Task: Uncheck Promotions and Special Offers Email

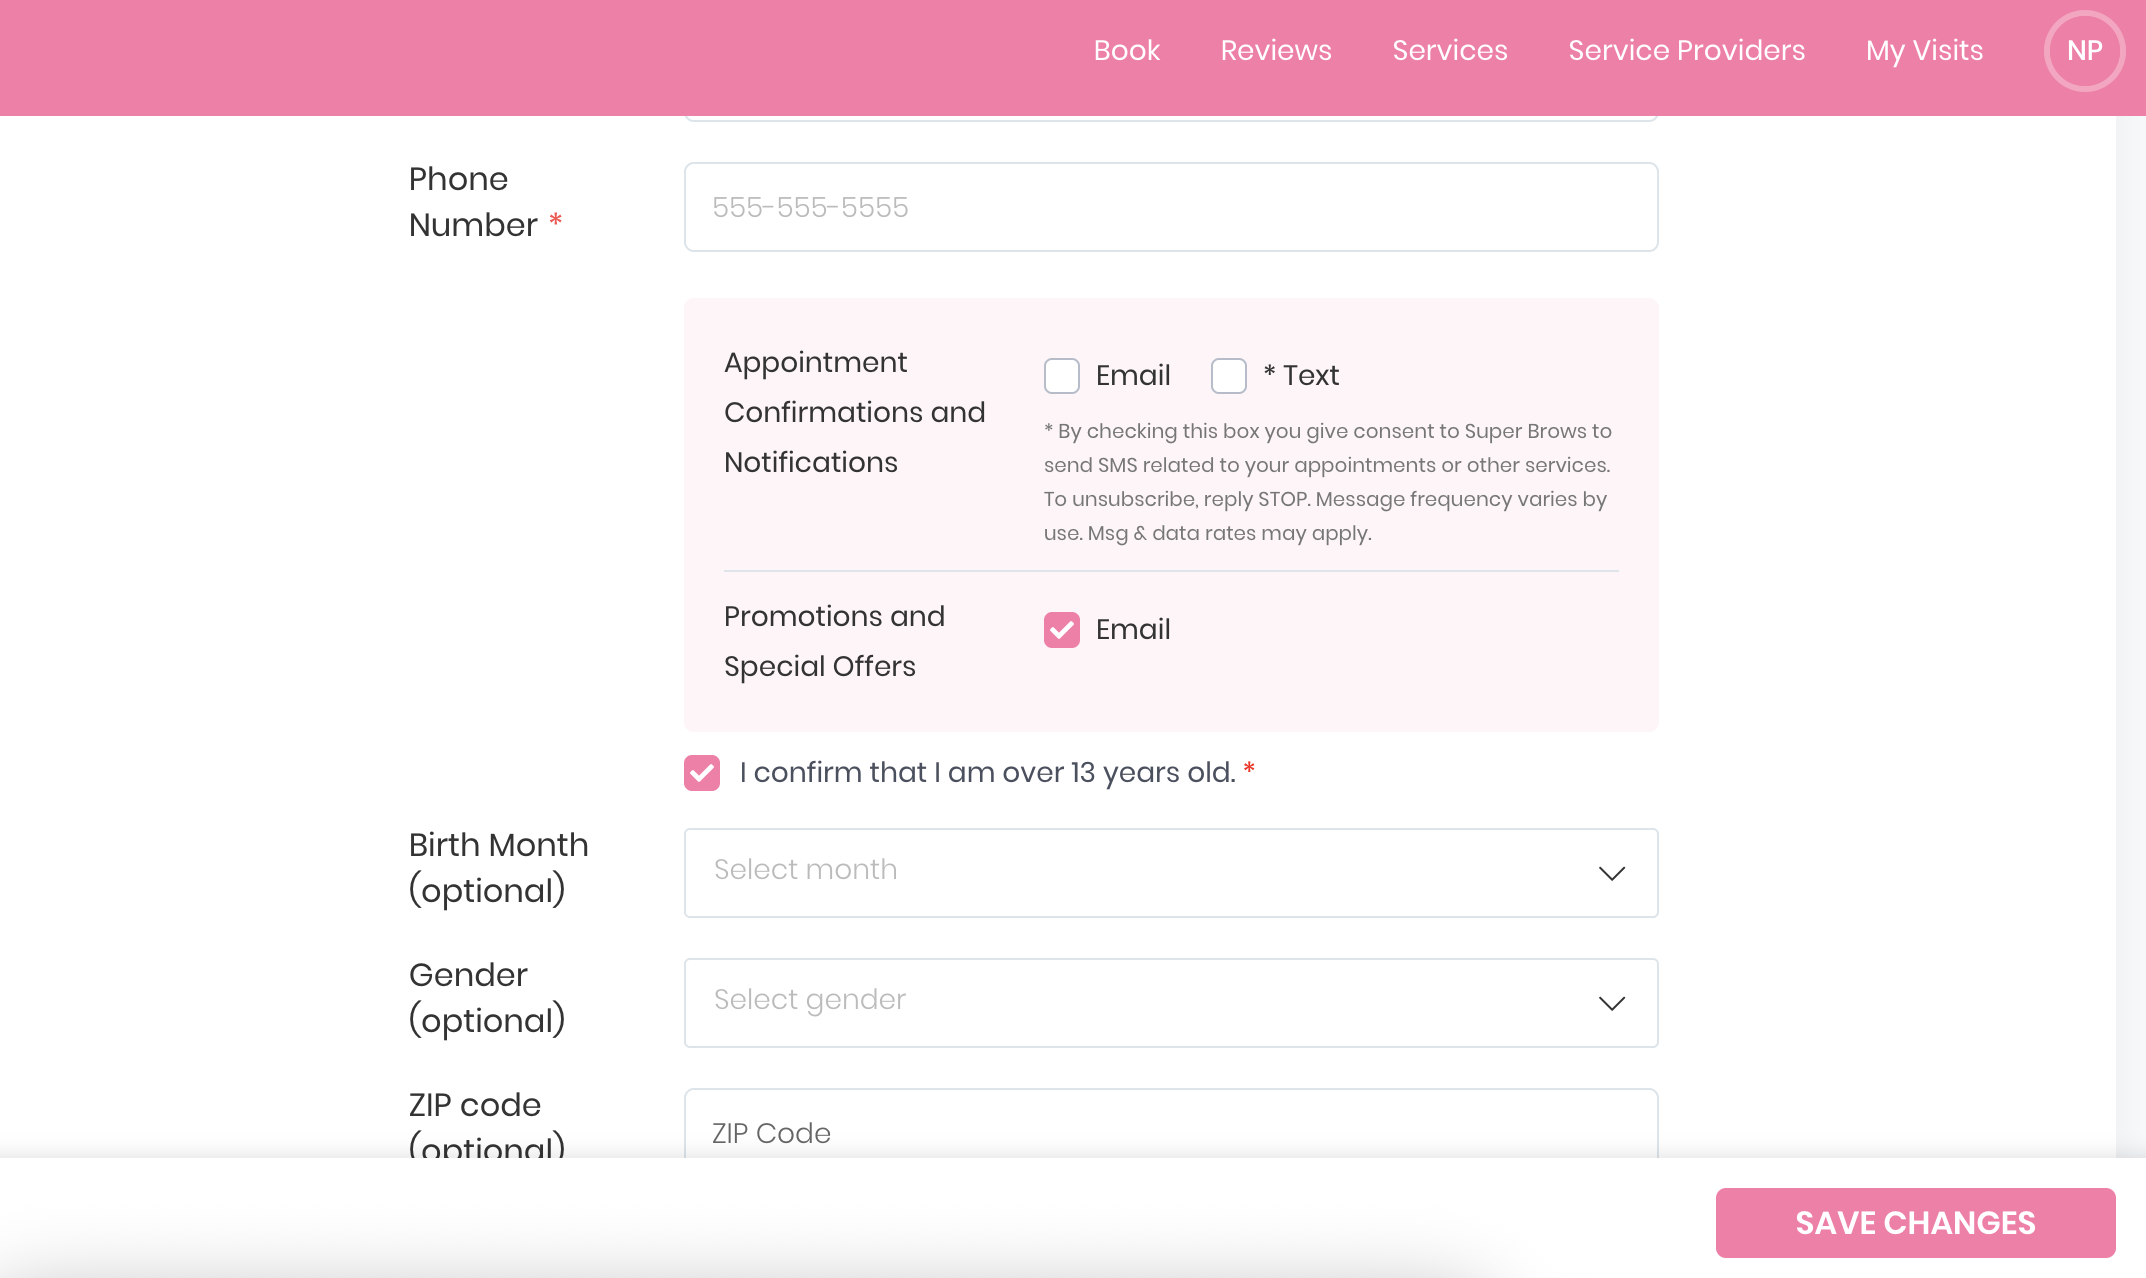Action: tap(1061, 630)
